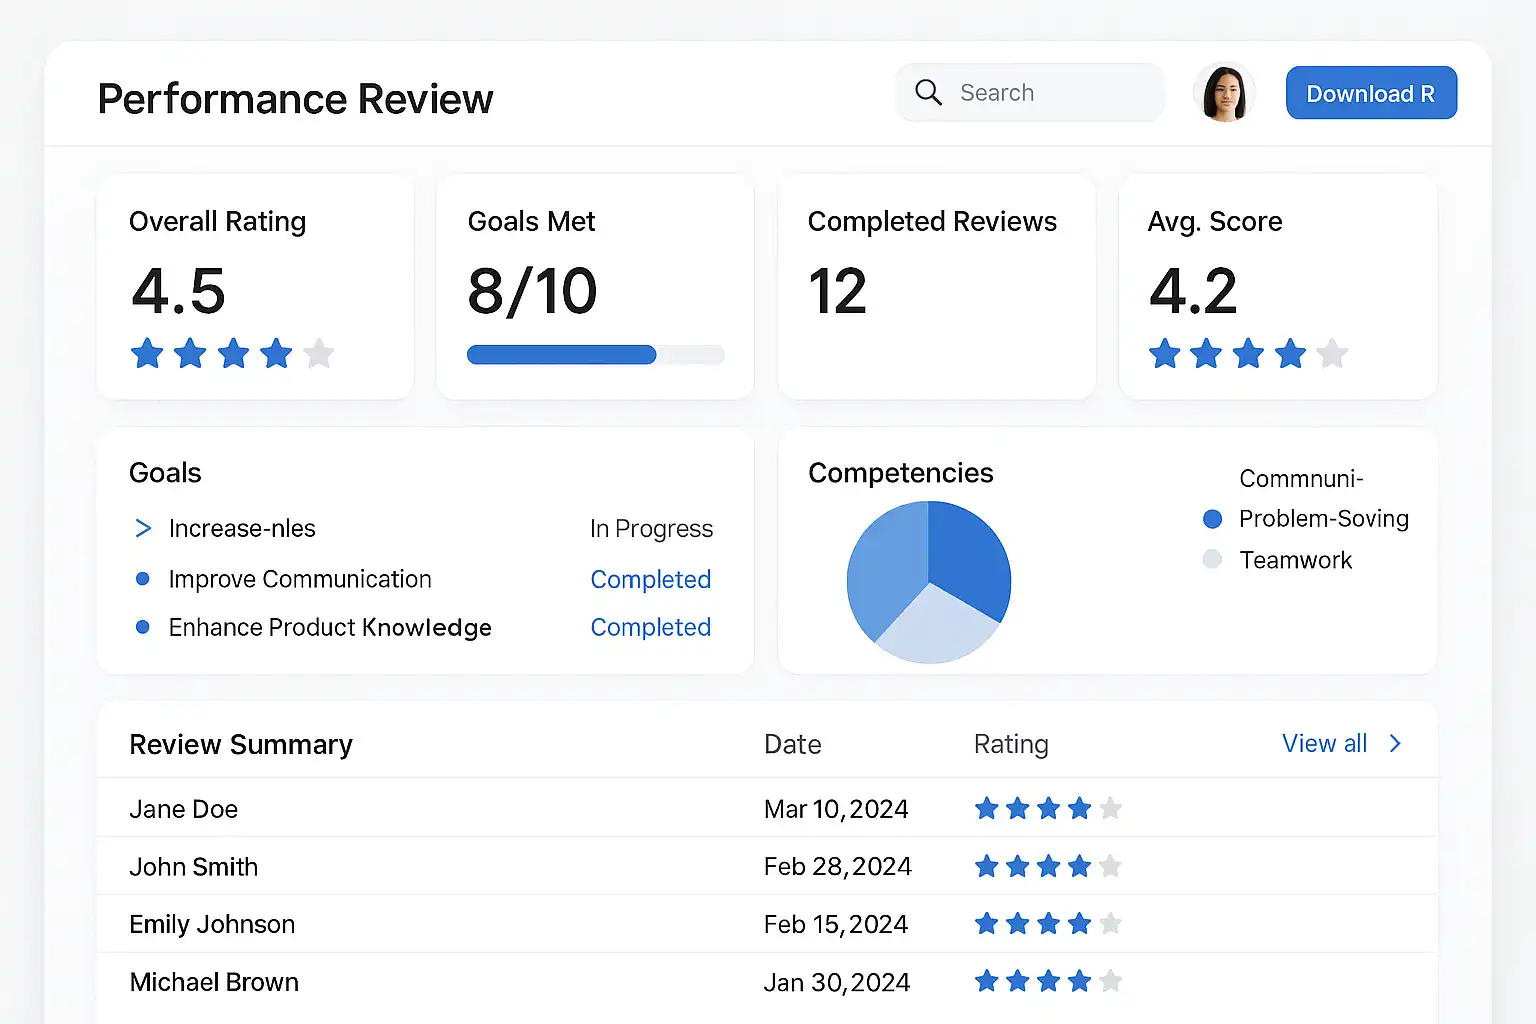This screenshot has height=1024, width=1536.
Task: Toggle the Teamwork legend dot
Action: point(1212,560)
